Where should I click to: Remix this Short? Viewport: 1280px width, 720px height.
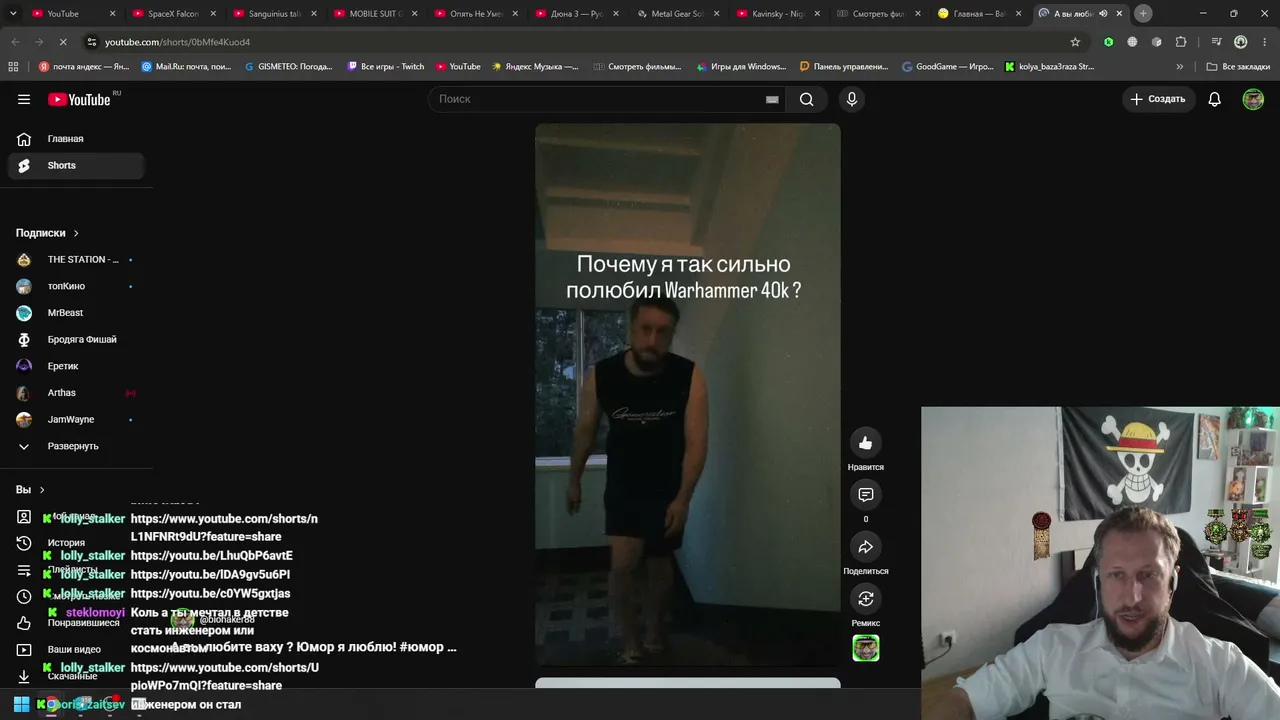pos(866,599)
